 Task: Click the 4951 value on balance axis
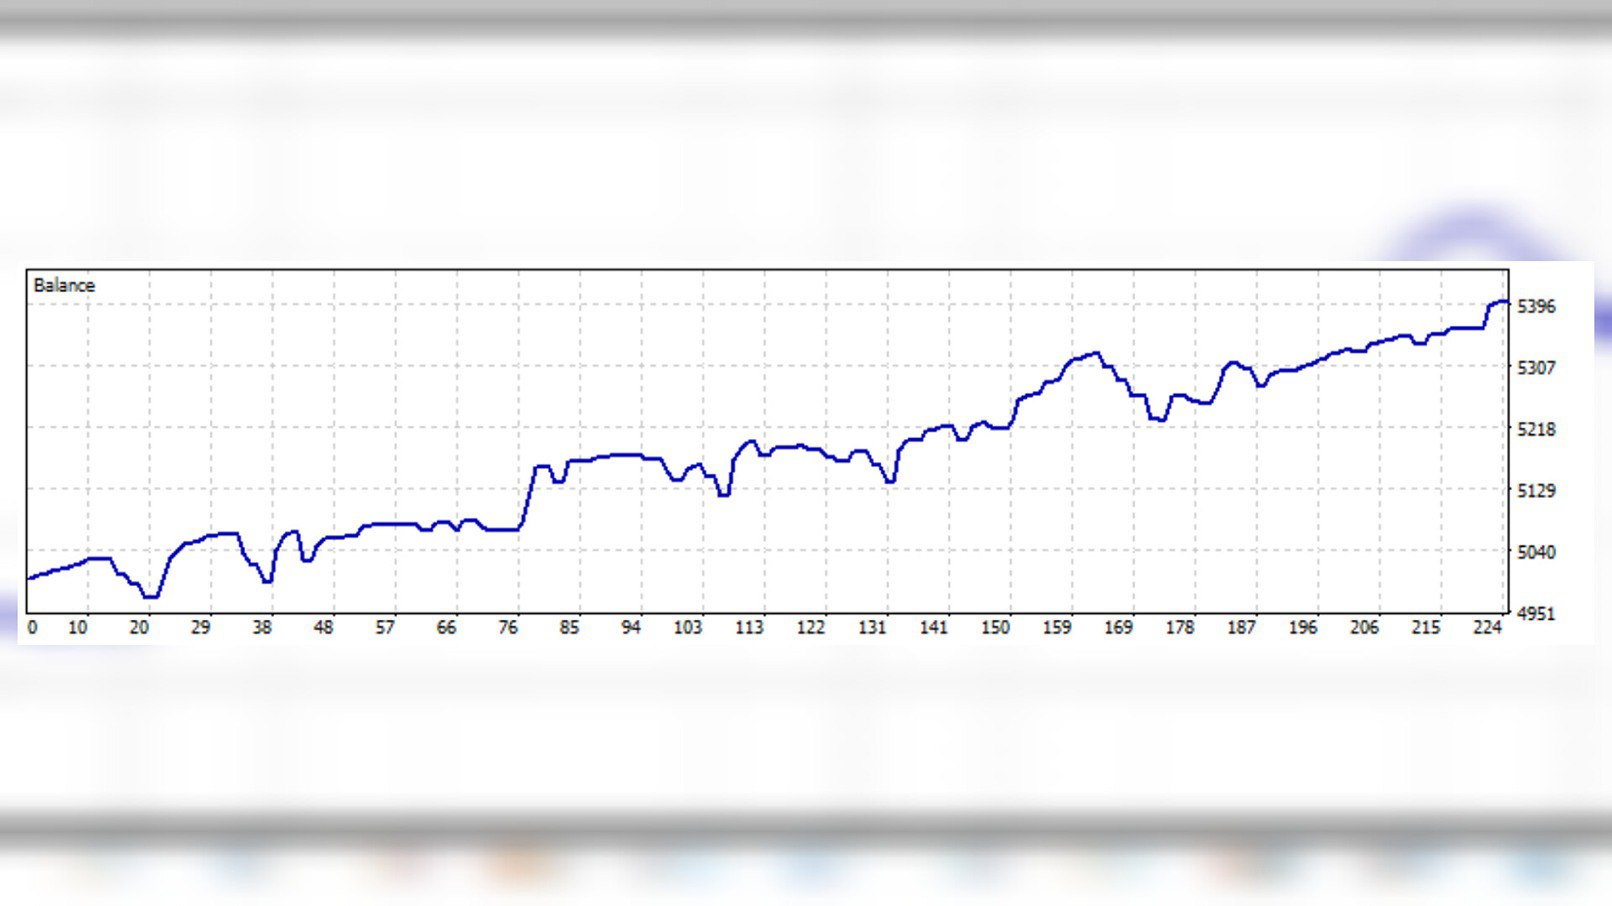[1536, 614]
